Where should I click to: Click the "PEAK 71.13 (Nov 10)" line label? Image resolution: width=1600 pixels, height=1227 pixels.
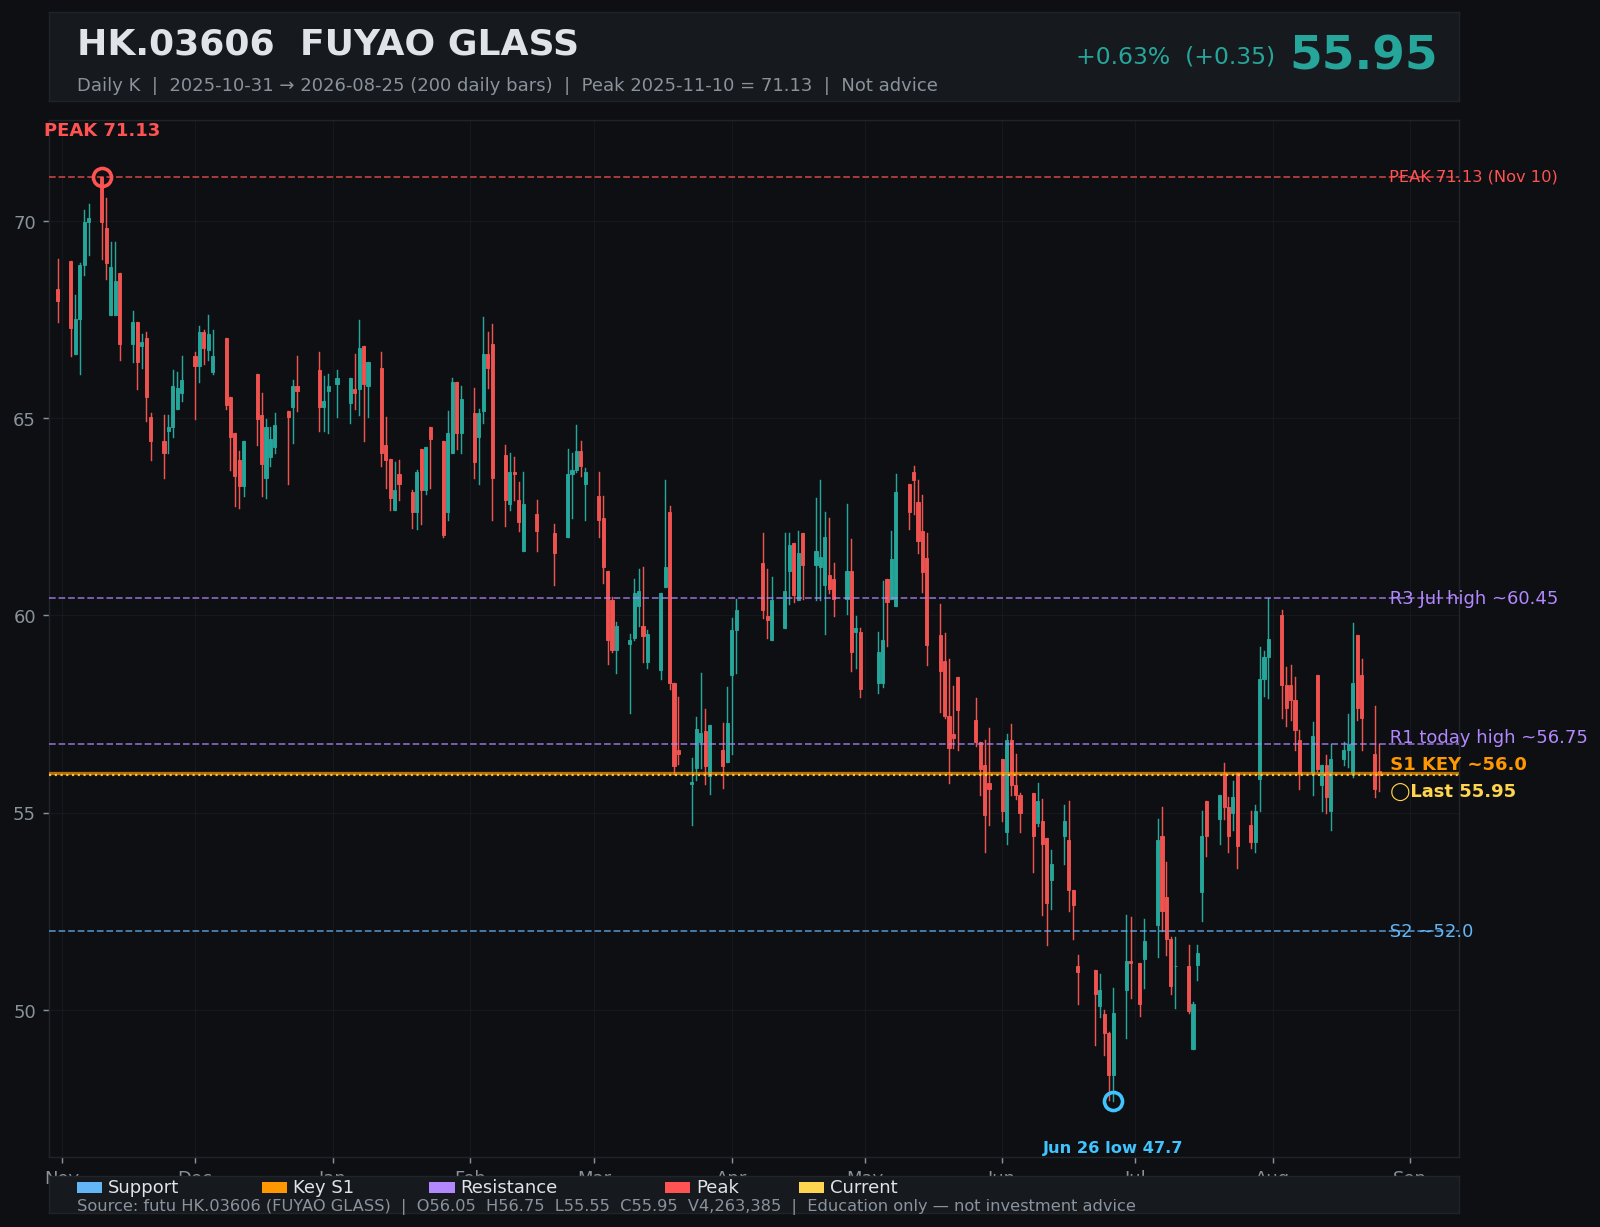(1473, 177)
